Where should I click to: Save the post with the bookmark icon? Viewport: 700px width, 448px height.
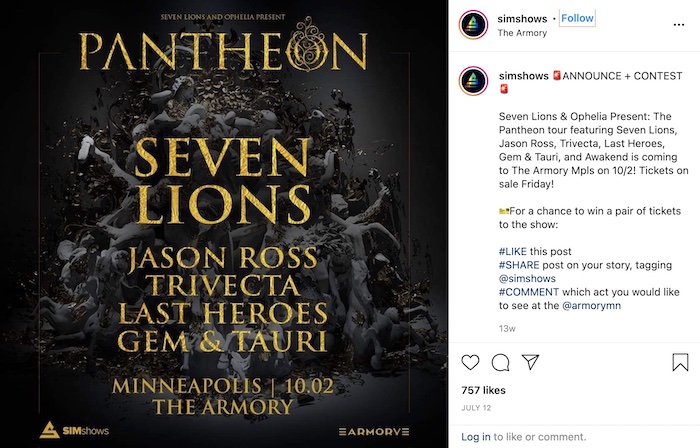pyautogui.click(x=680, y=362)
